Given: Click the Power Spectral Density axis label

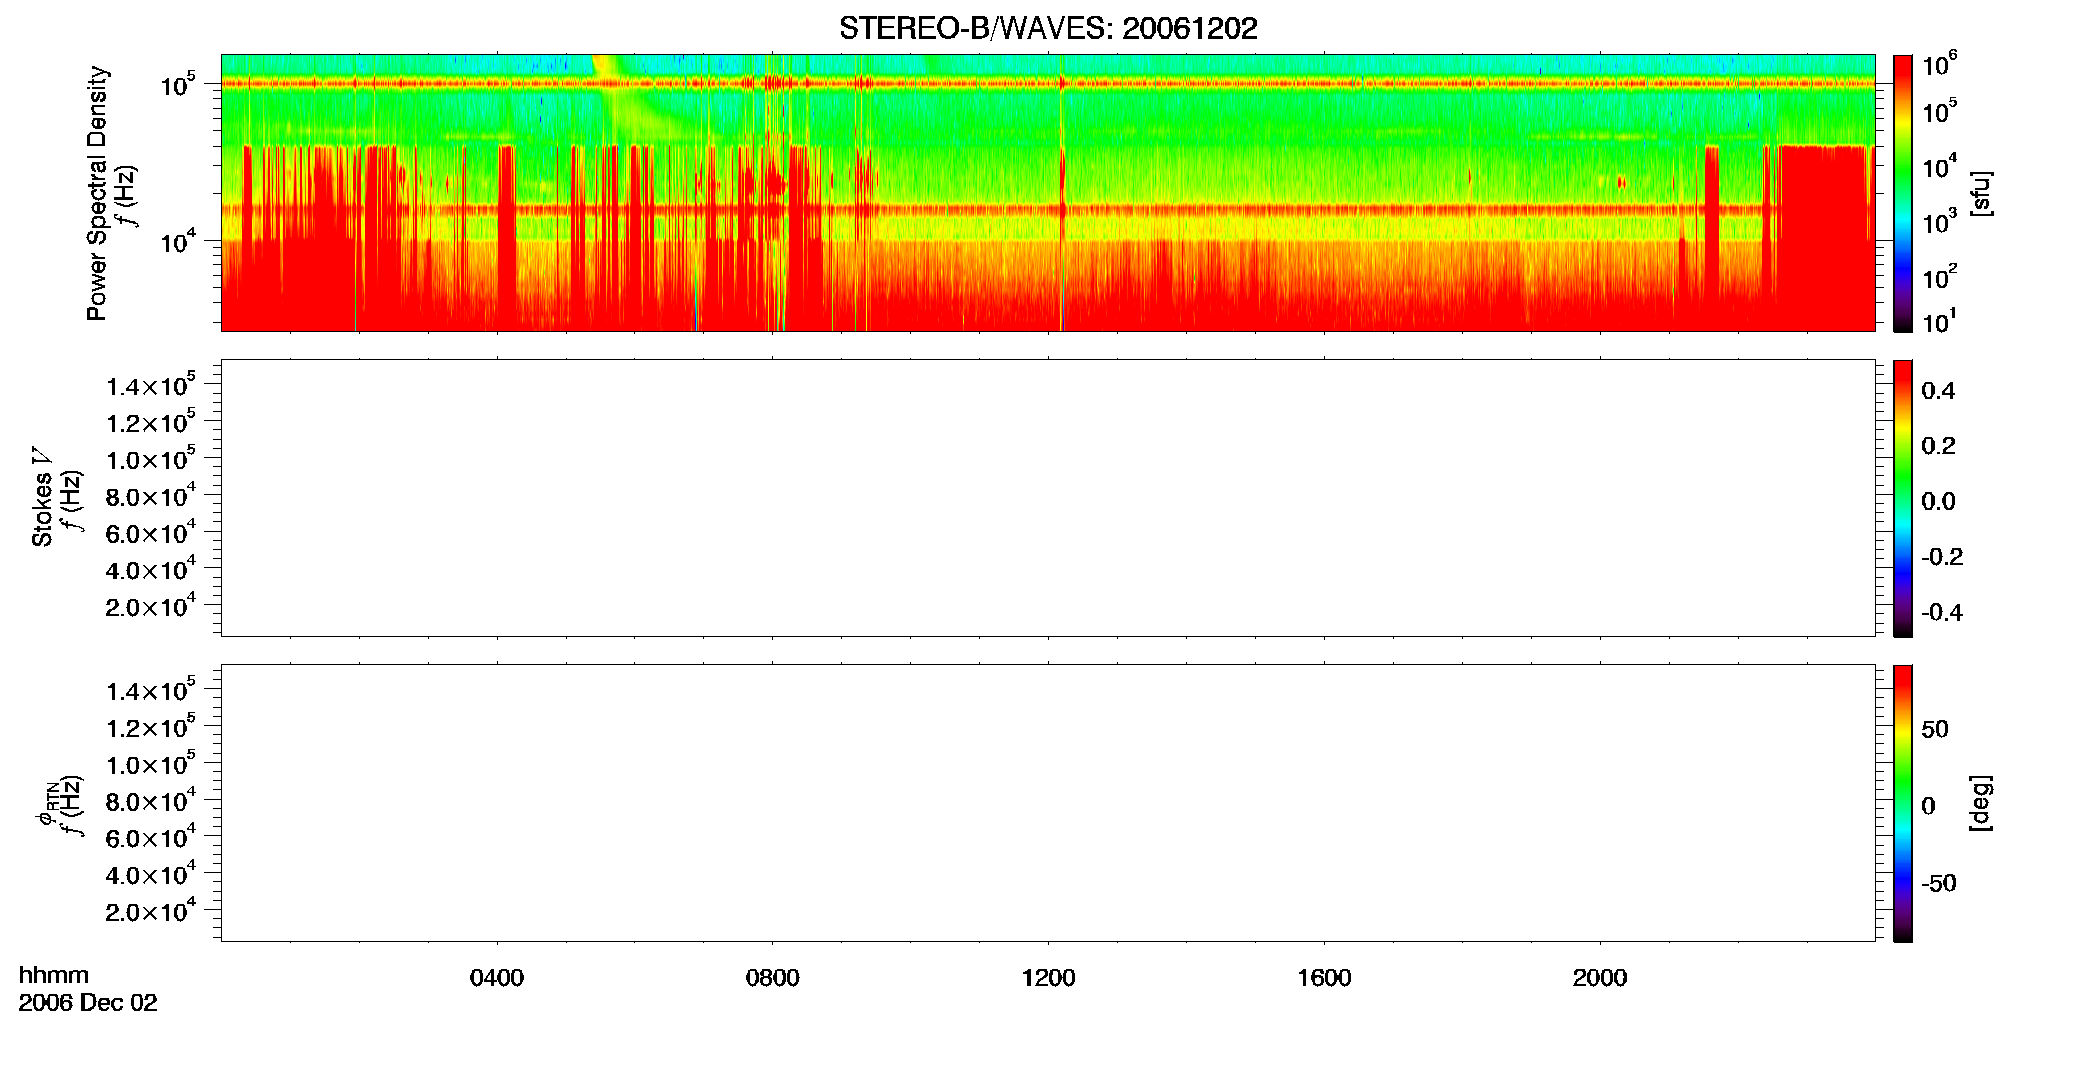Looking at the screenshot, I should click(97, 193).
